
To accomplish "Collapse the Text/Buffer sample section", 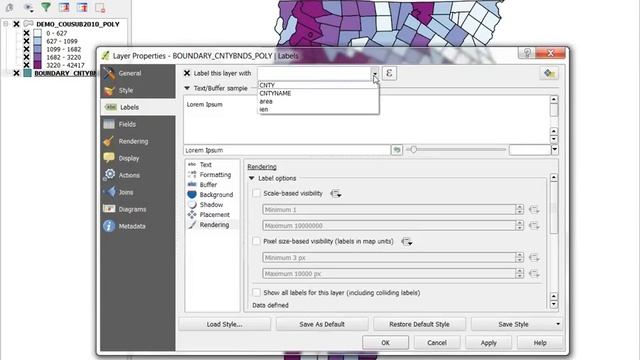I will pyautogui.click(x=187, y=88).
